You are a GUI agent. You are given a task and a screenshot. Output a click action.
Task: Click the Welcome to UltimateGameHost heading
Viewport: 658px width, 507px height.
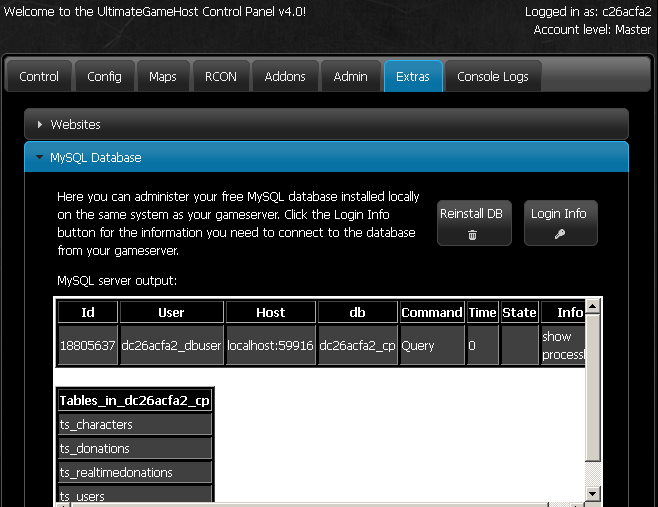click(155, 11)
